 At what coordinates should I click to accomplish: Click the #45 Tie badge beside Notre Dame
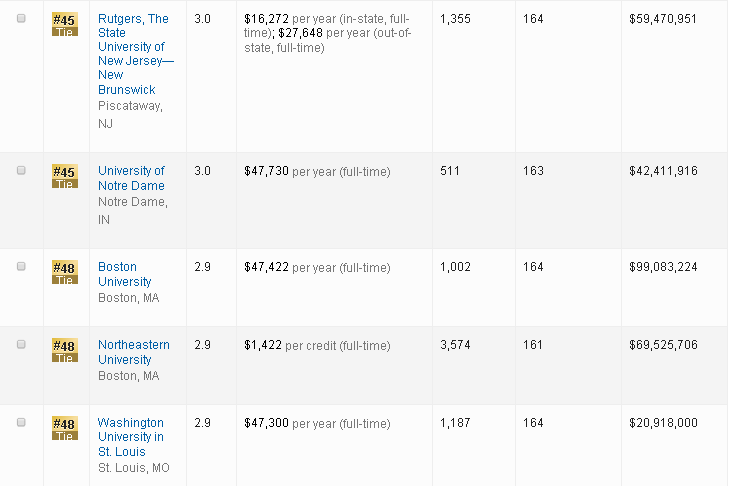[64, 176]
